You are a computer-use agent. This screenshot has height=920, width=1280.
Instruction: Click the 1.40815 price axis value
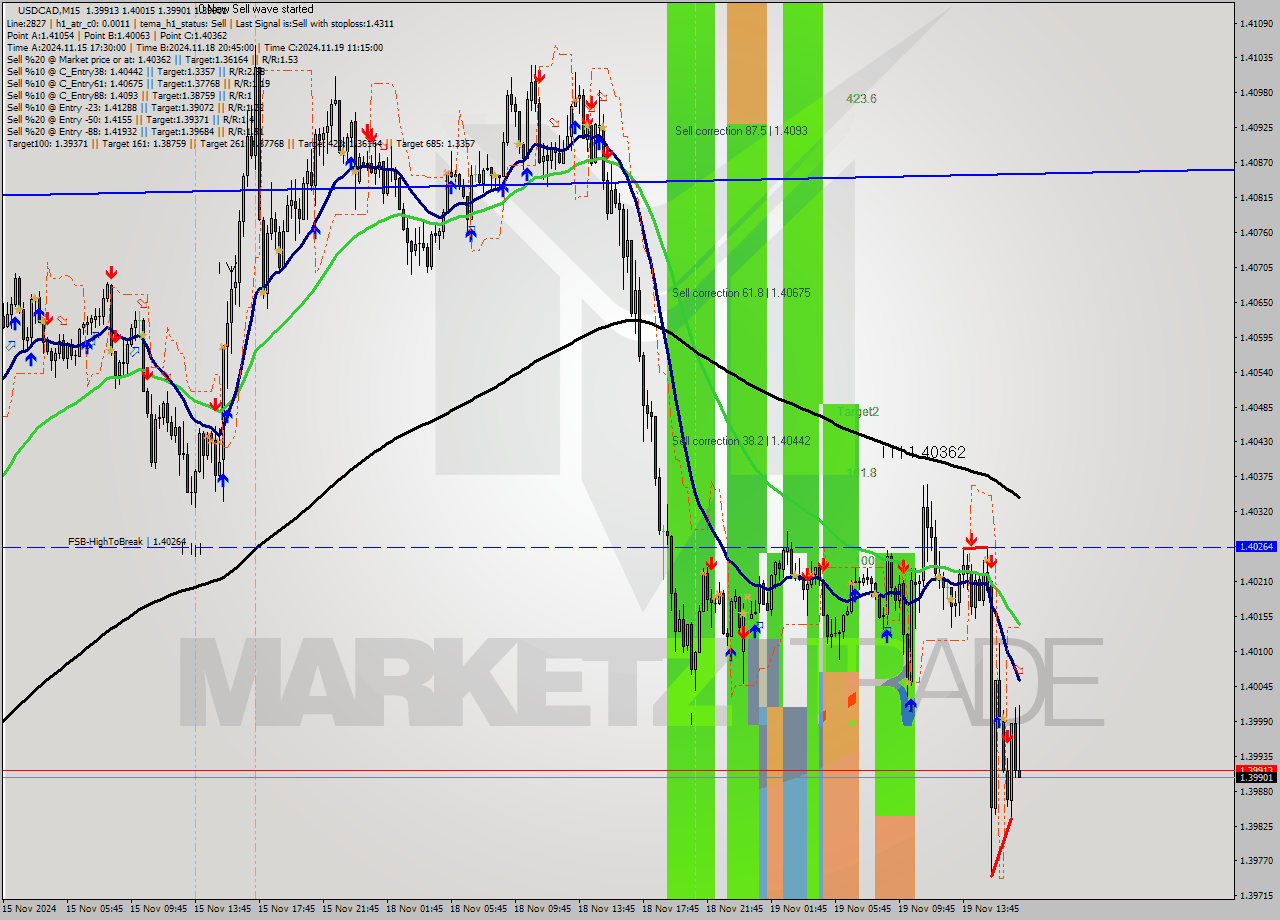[1255, 198]
